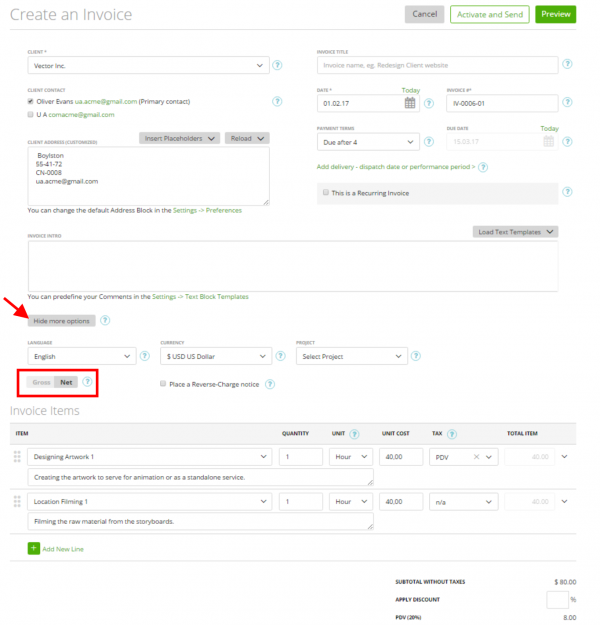The height and width of the screenshot is (625, 600).
Task: Expand the Language dropdown showing English
Action: [82, 357]
